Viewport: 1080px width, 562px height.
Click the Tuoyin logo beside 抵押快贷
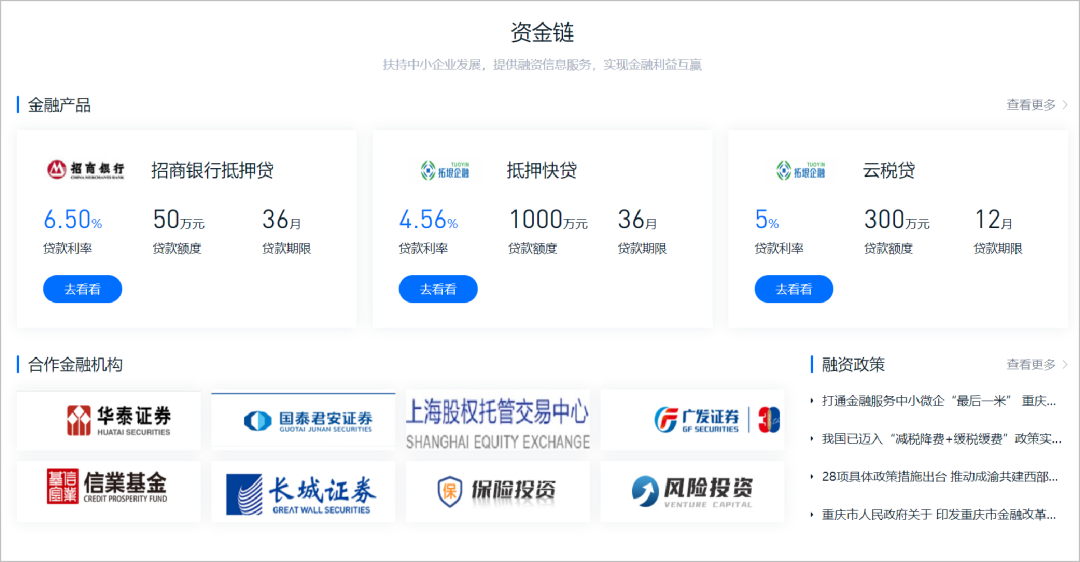[x=445, y=170]
